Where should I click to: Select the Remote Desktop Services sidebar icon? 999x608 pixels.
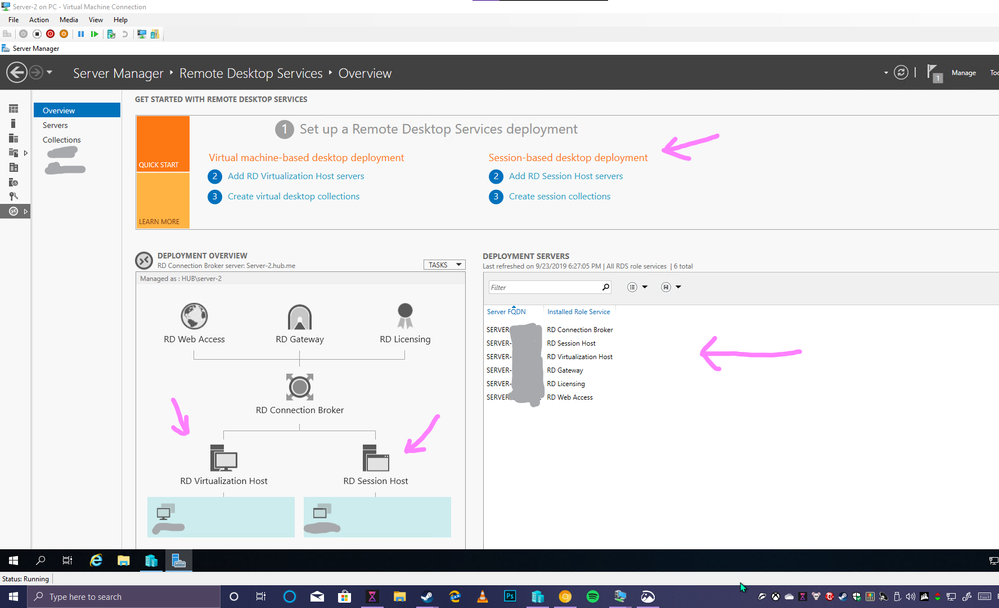click(x=13, y=211)
